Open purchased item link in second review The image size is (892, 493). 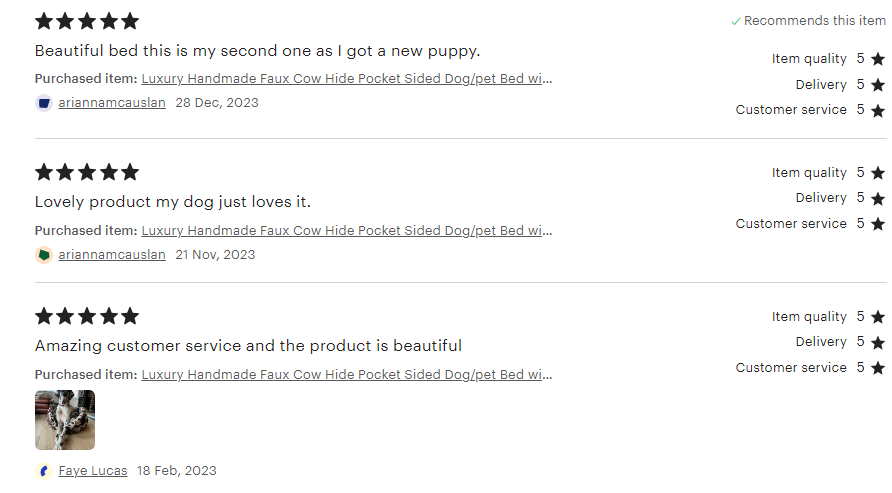coord(346,231)
